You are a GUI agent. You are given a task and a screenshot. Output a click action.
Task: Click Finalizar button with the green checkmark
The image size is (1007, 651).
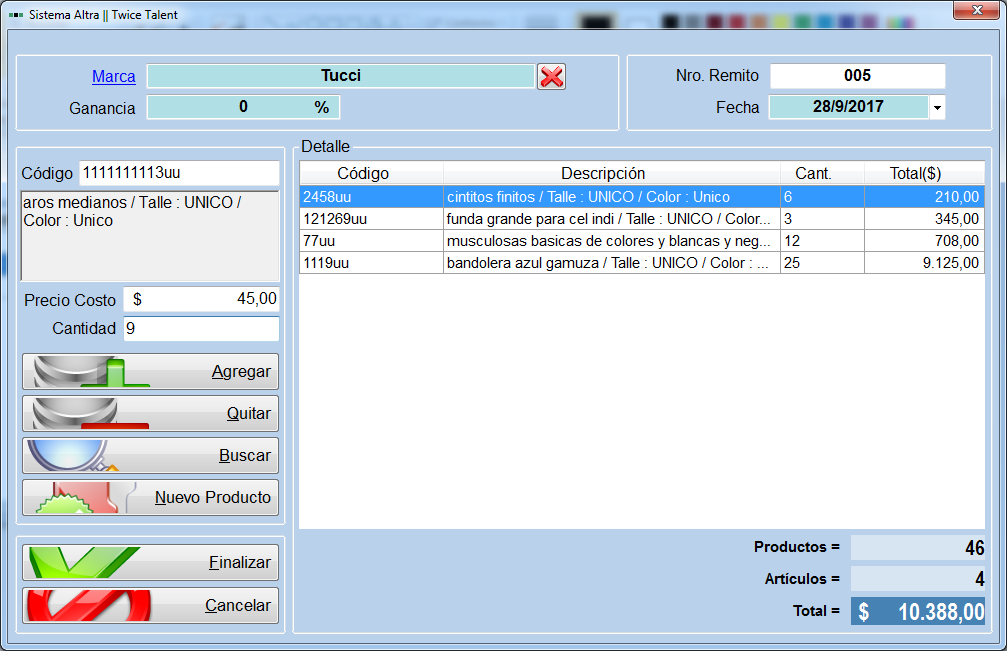coord(151,562)
